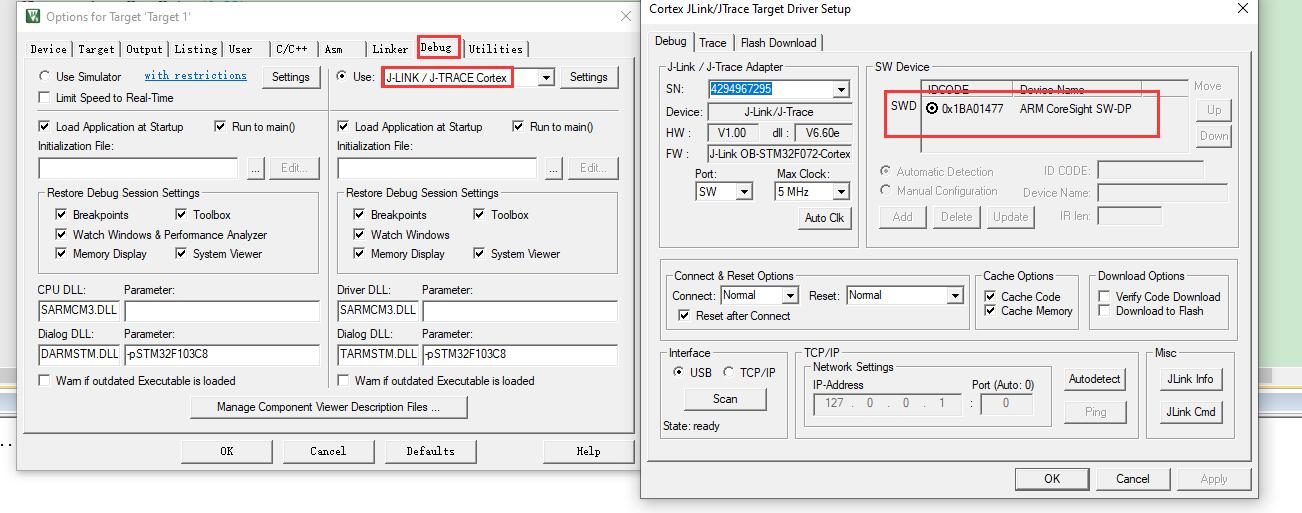This screenshot has width=1302, height=513.
Task: Expand the SN serial number dropdown
Action: 841,89
